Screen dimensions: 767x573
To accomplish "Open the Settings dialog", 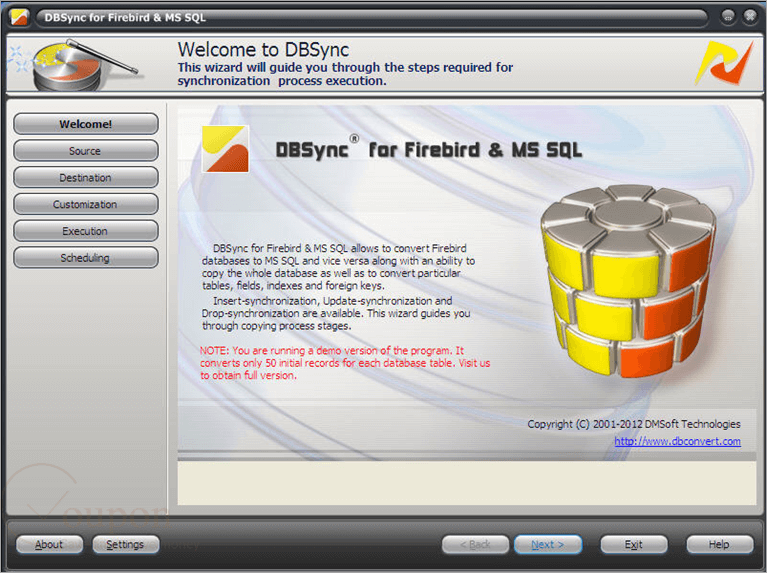I will [126, 544].
